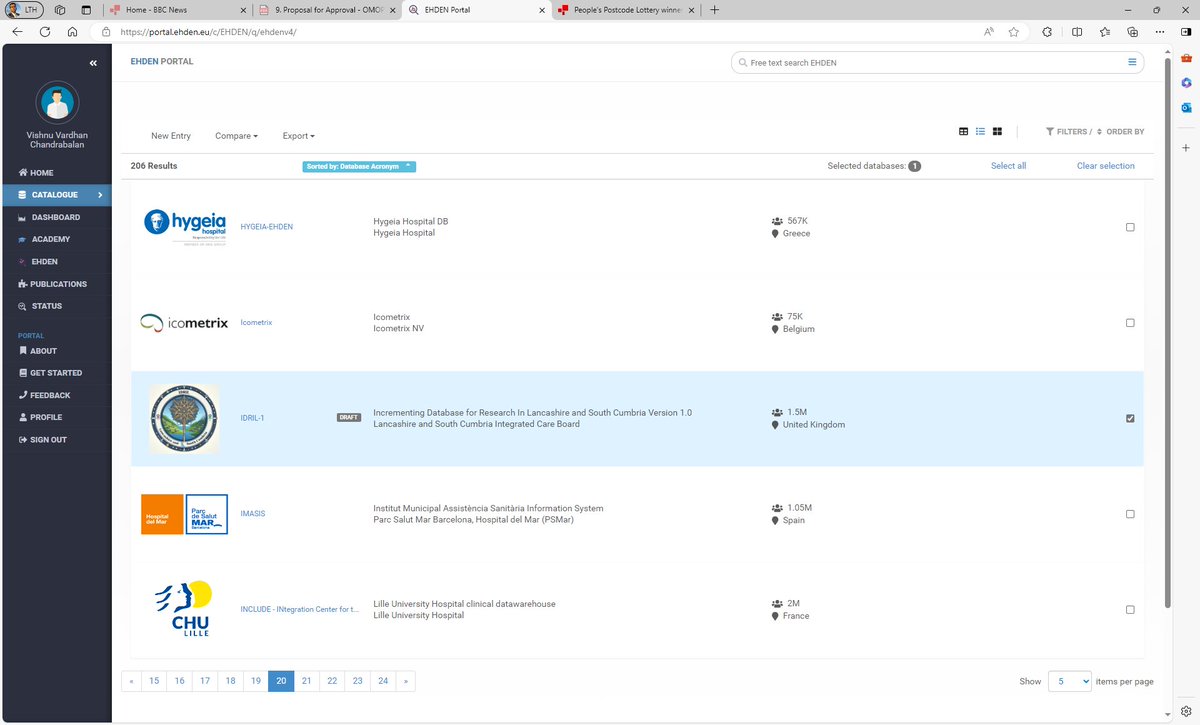Open the IDRIL-1 database link
The image size is (1200, 725).
(x=252, y=418)
